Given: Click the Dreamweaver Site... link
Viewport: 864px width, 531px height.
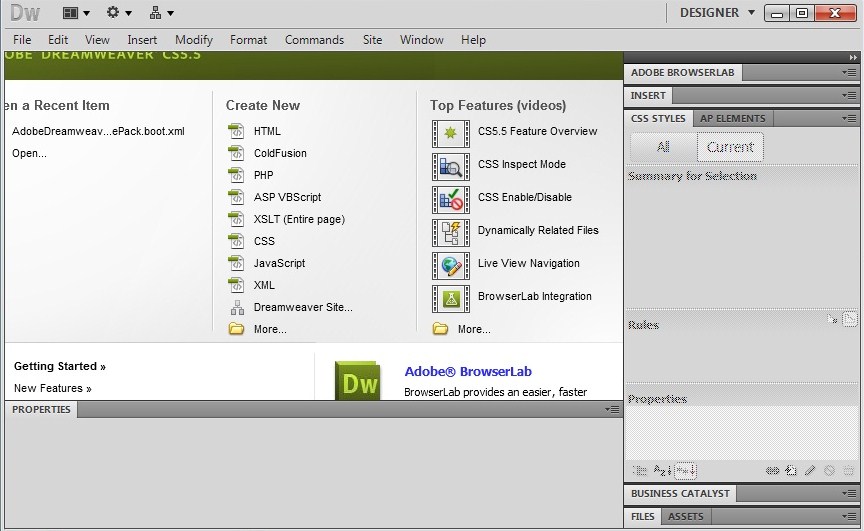Looking at the screenshot, I should point(303,307).
